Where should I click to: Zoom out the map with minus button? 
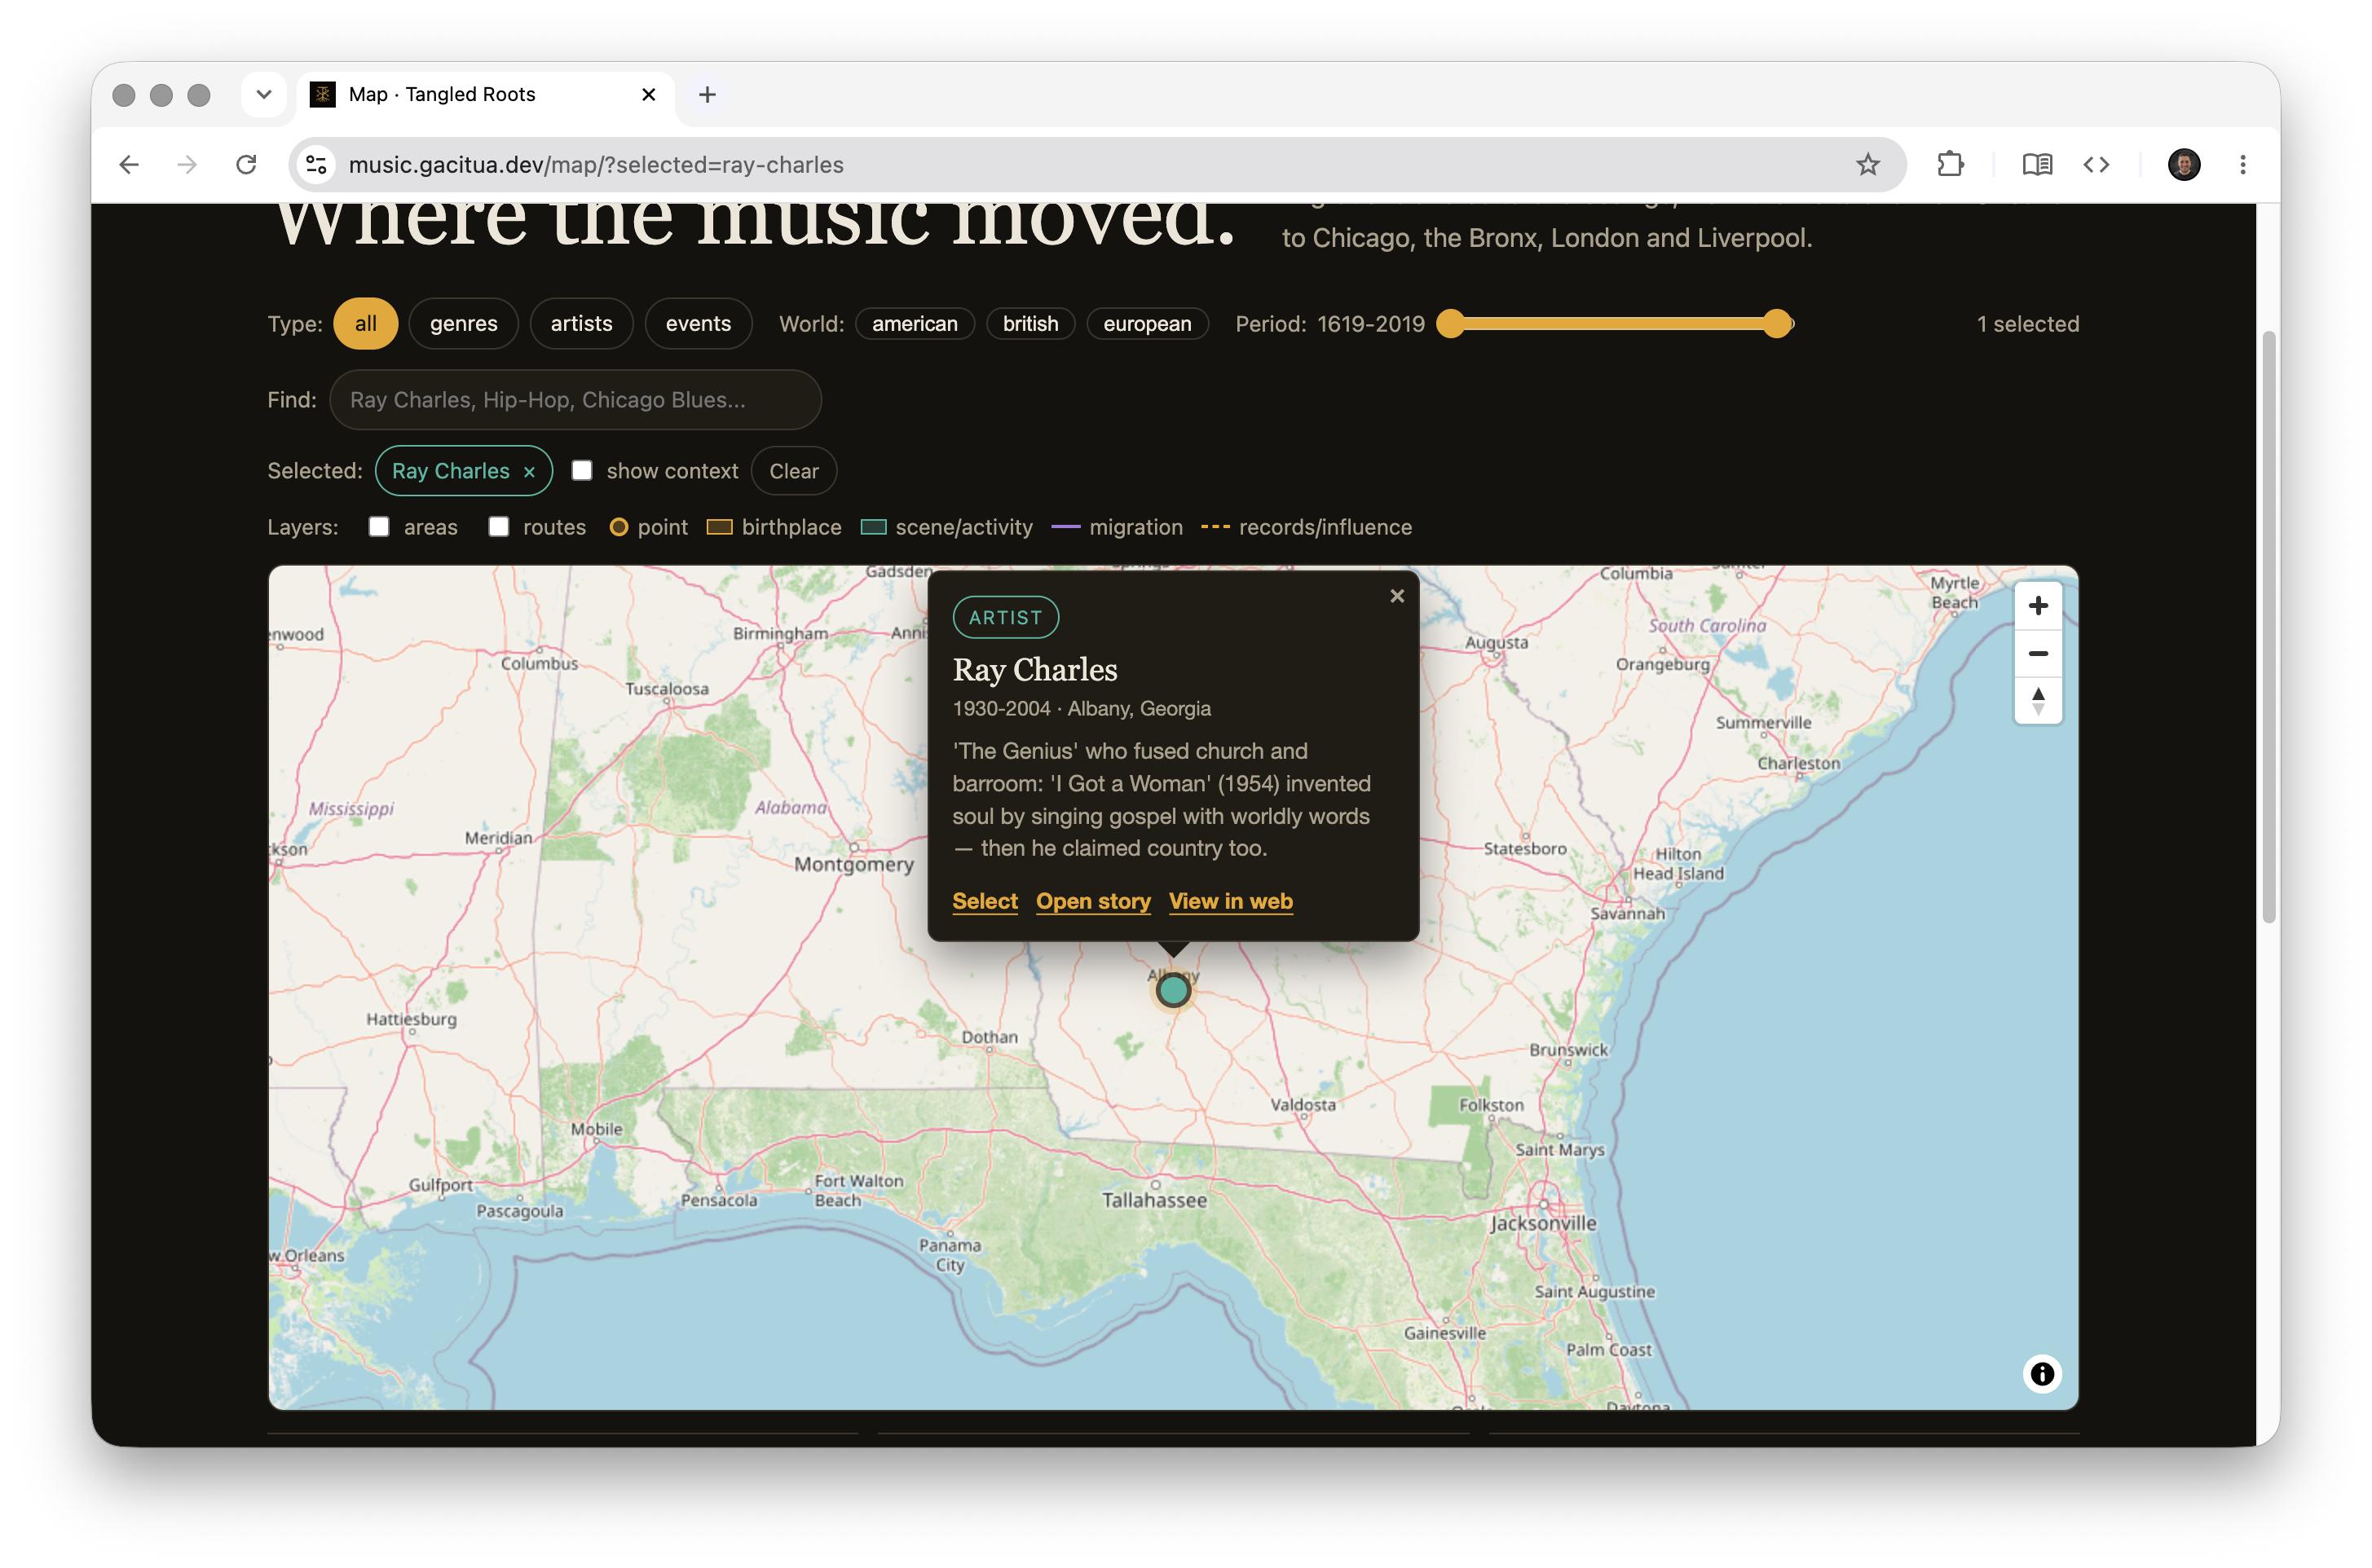pyautogui.click(x=2037, y=654)
